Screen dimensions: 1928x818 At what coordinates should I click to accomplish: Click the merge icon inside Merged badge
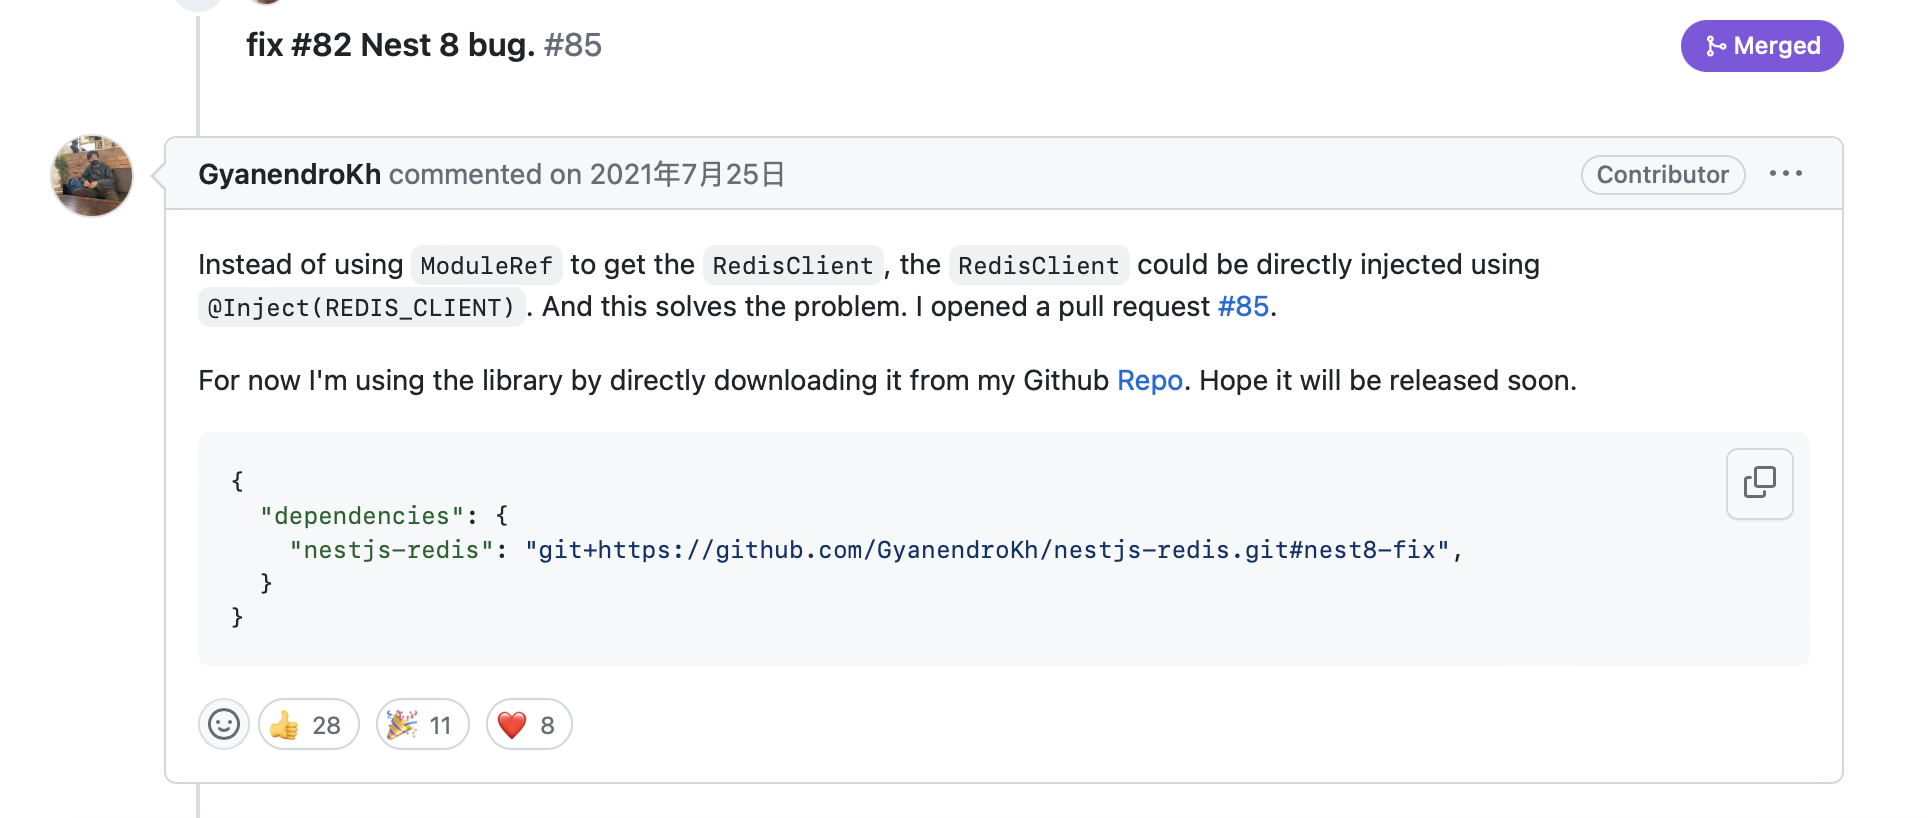click(x=1716, y=46)
